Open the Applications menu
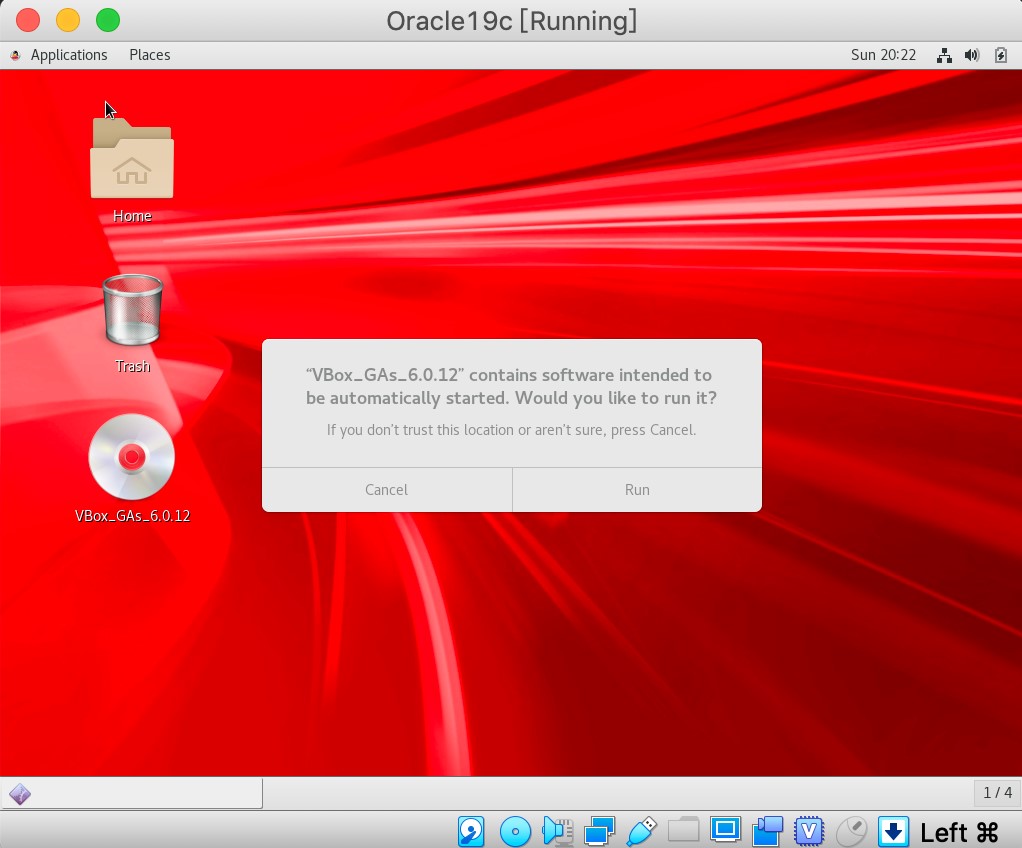 [x=68, y=55]
